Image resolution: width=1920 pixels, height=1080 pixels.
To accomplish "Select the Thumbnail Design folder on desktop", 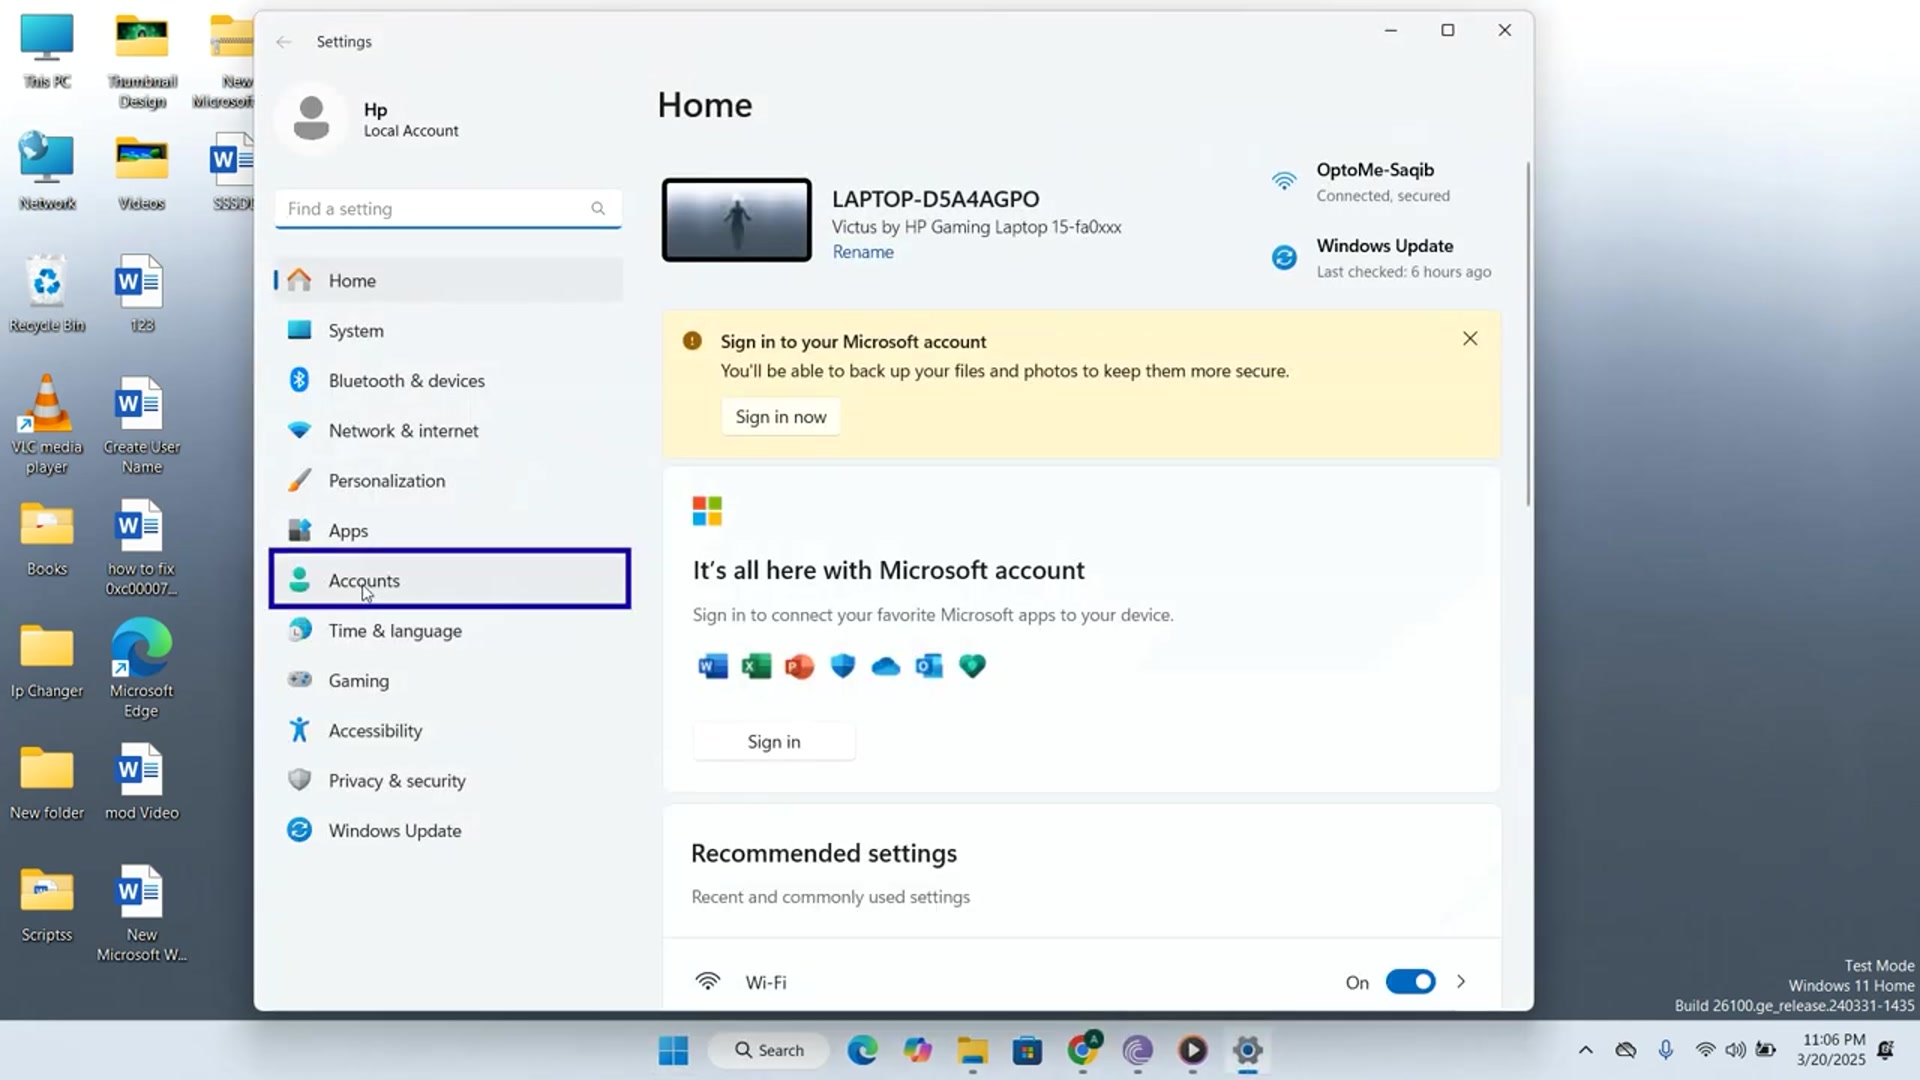I will pyautogui.click(x=141, y=60).
